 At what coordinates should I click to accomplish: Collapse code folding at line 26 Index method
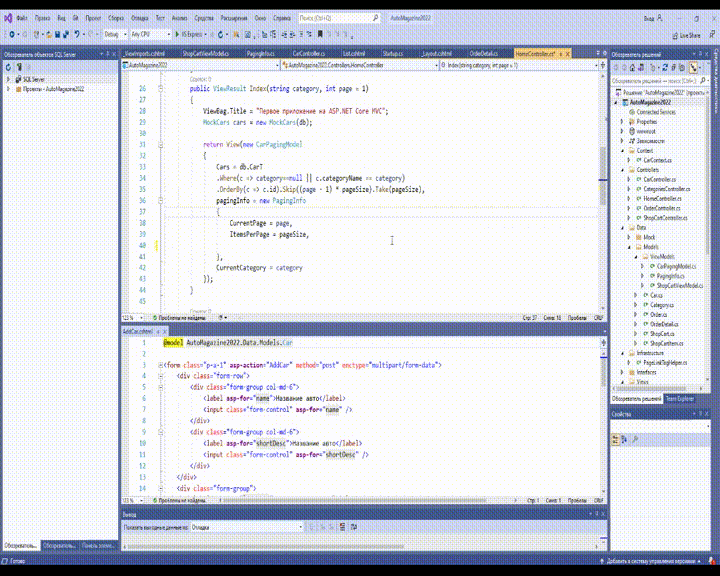(160, 88)
